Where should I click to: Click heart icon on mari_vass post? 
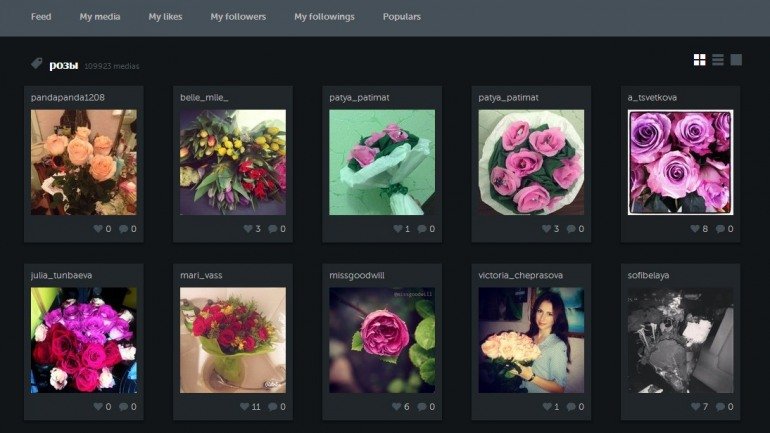246,407
